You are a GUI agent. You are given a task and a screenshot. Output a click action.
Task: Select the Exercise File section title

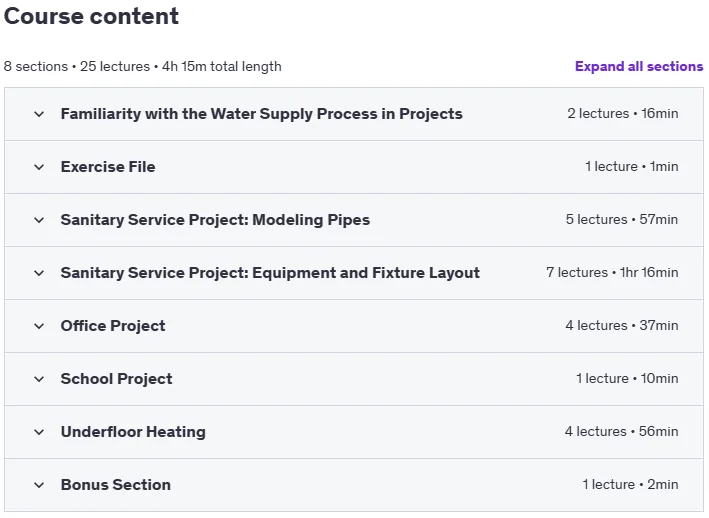(x=108, y=167)
